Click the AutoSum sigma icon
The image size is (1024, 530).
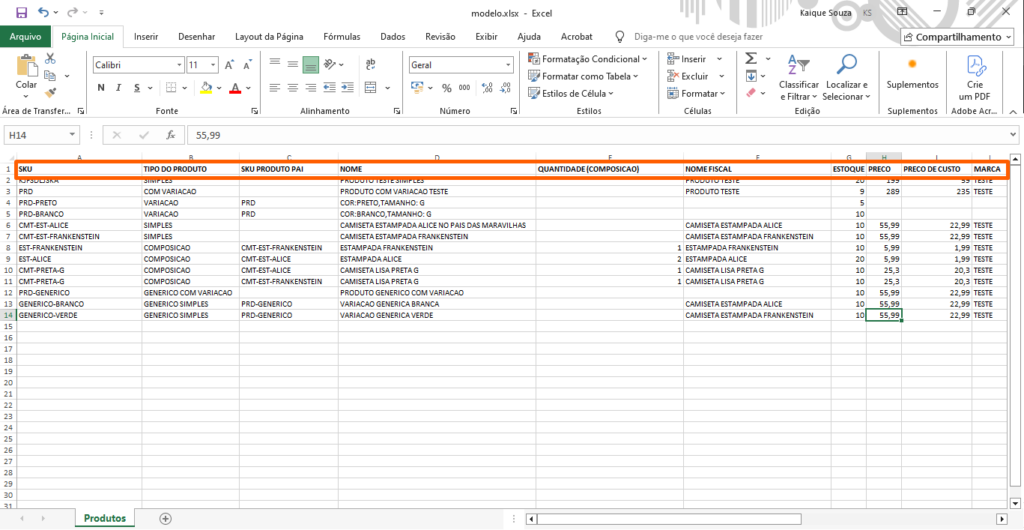(x=751, y=59)
